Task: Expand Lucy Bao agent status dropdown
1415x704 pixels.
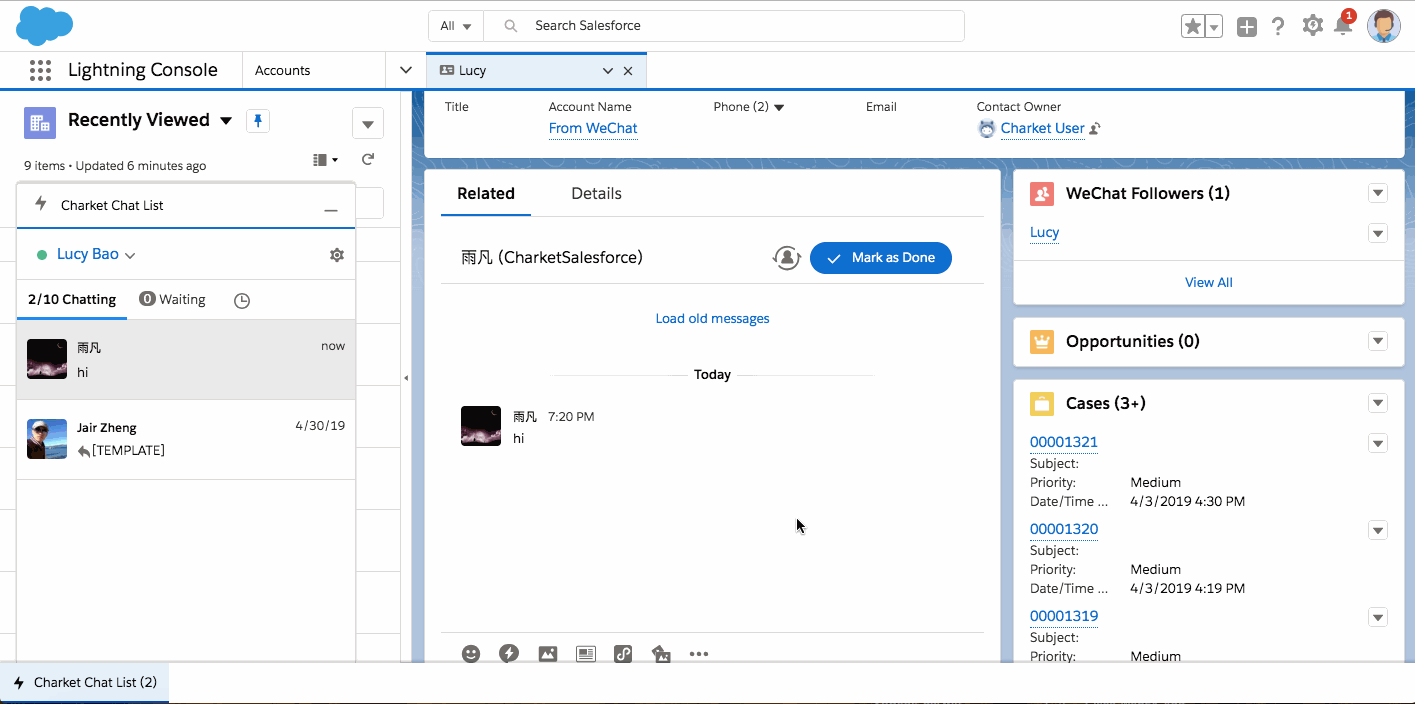Action: click(130, 255)
